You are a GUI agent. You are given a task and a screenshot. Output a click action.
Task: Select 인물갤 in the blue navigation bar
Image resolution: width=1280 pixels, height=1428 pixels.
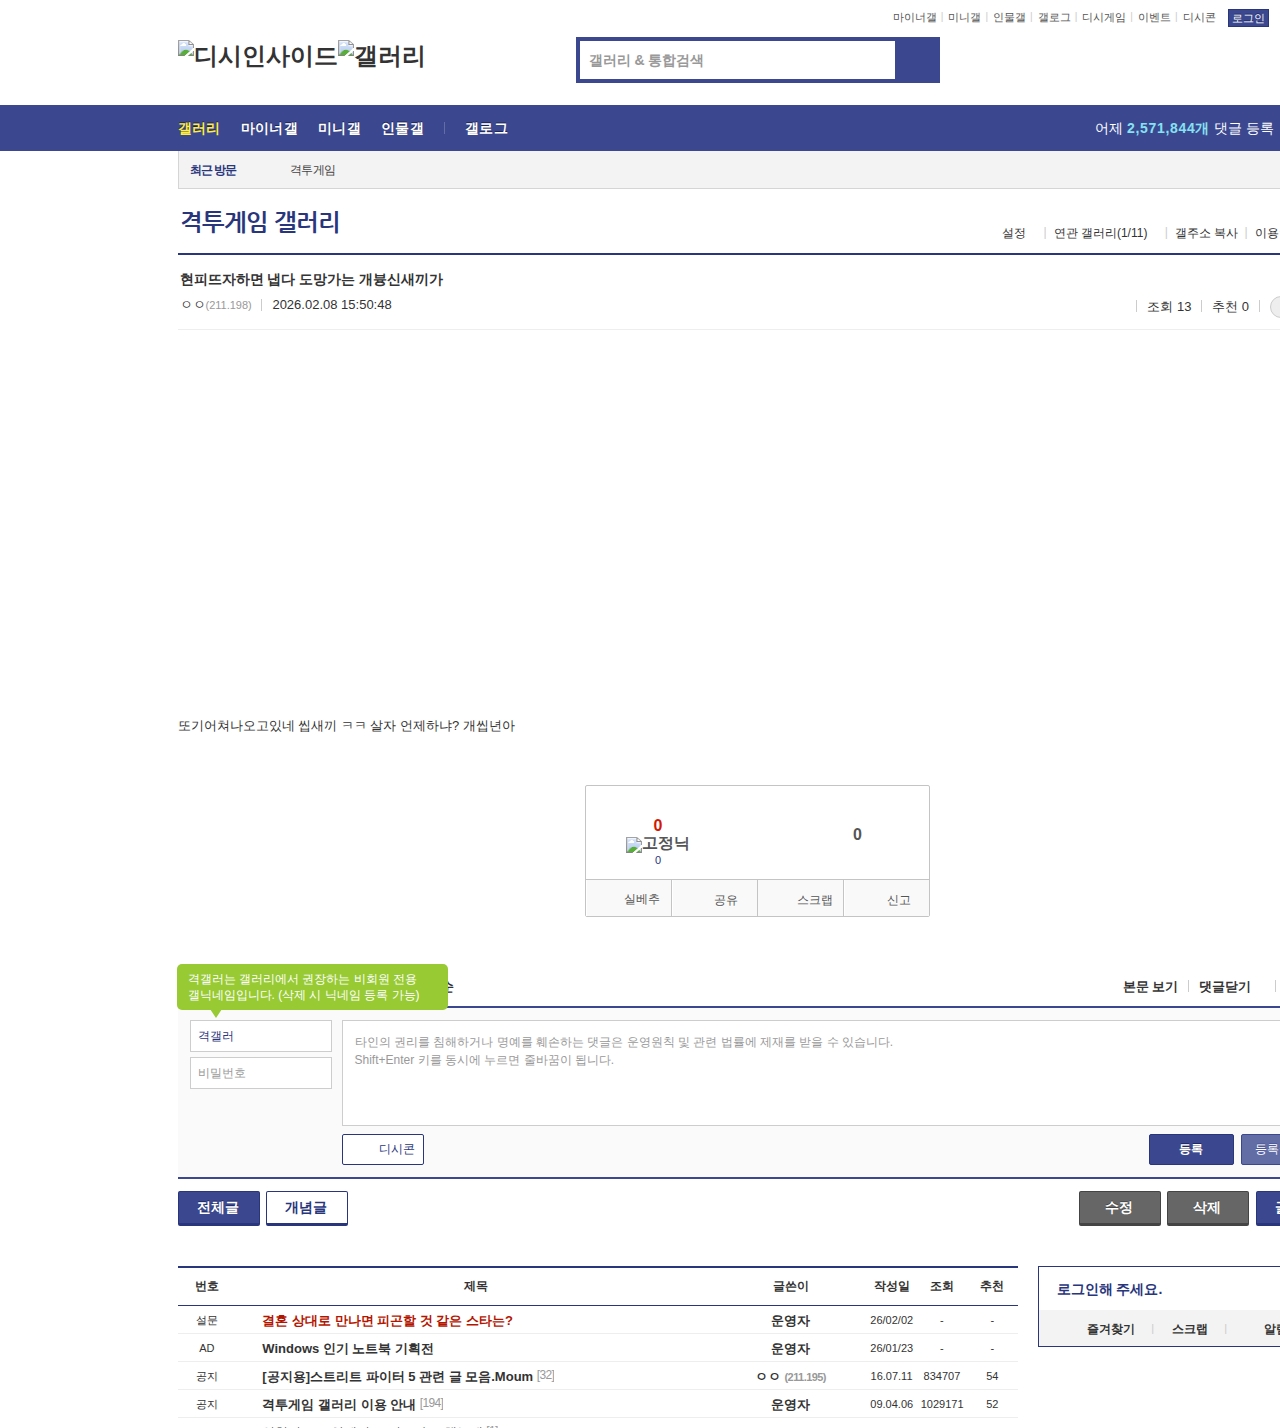tap(402, 129)
